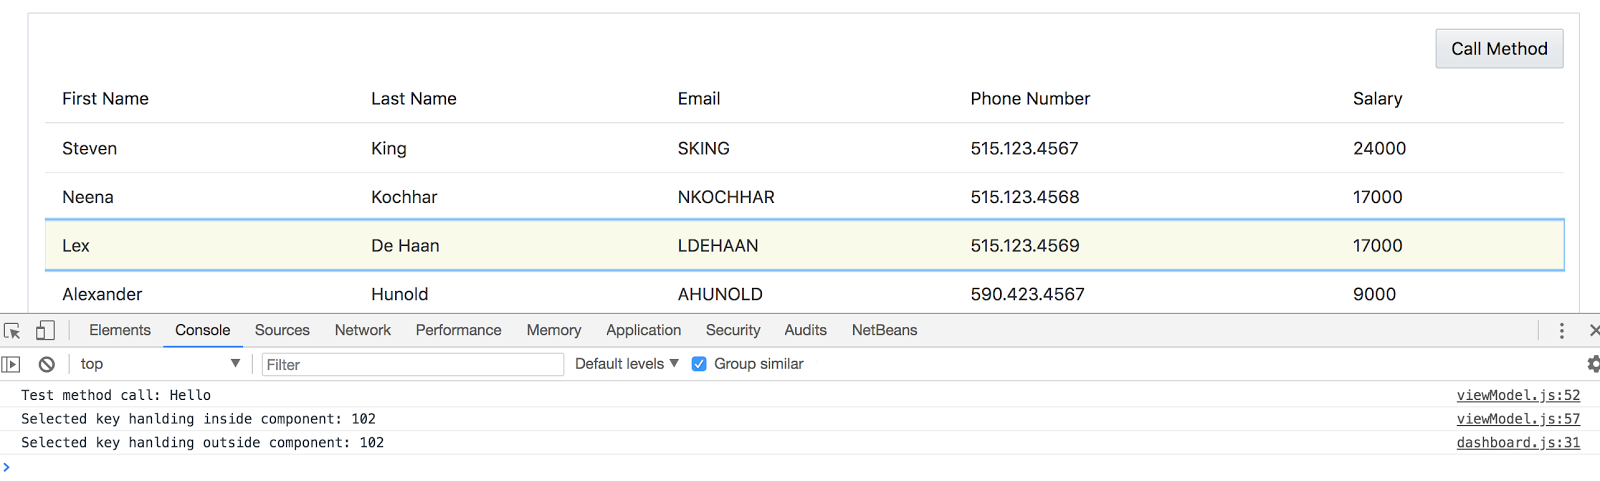Click the inspect element cursor icon

(12, 331)
